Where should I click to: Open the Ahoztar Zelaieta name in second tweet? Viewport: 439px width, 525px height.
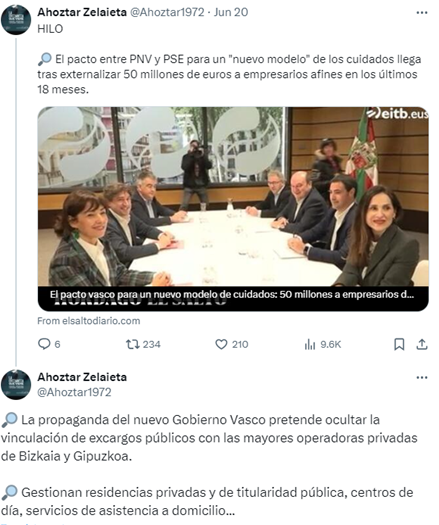point(82,377)
